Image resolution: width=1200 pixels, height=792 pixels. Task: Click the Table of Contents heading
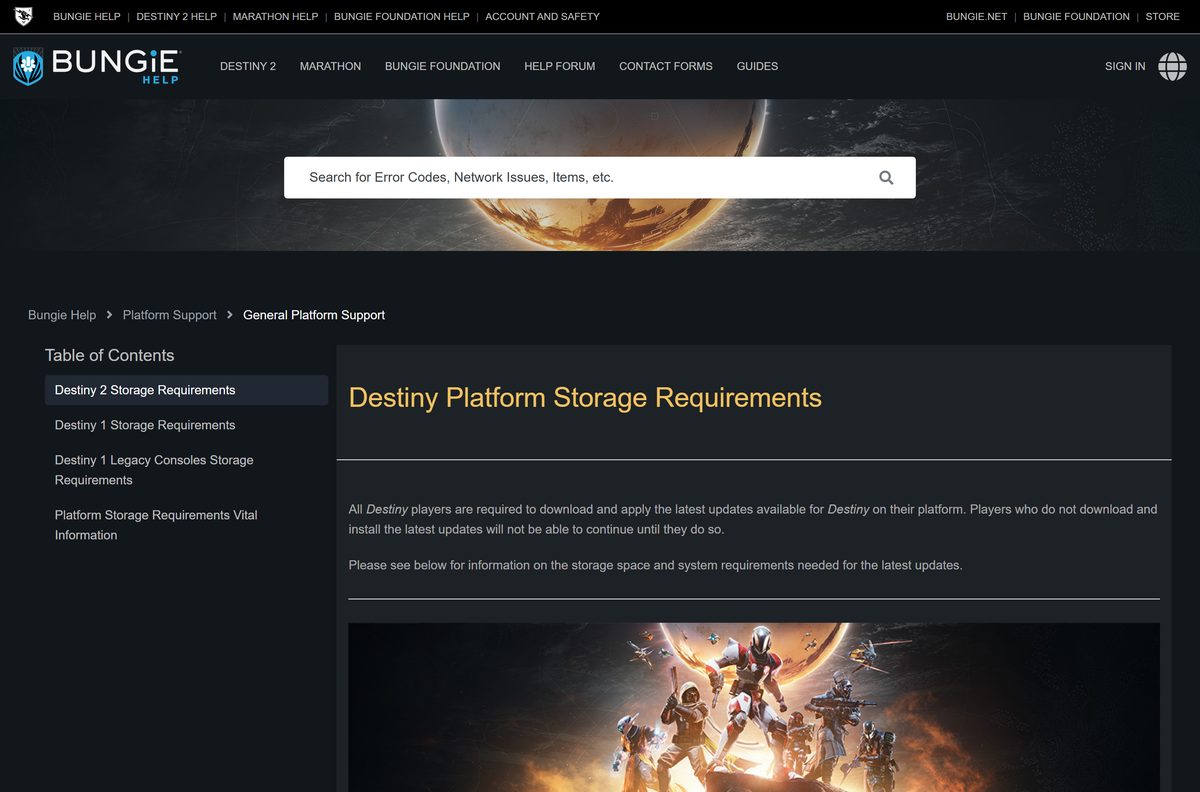pos(110,355)
